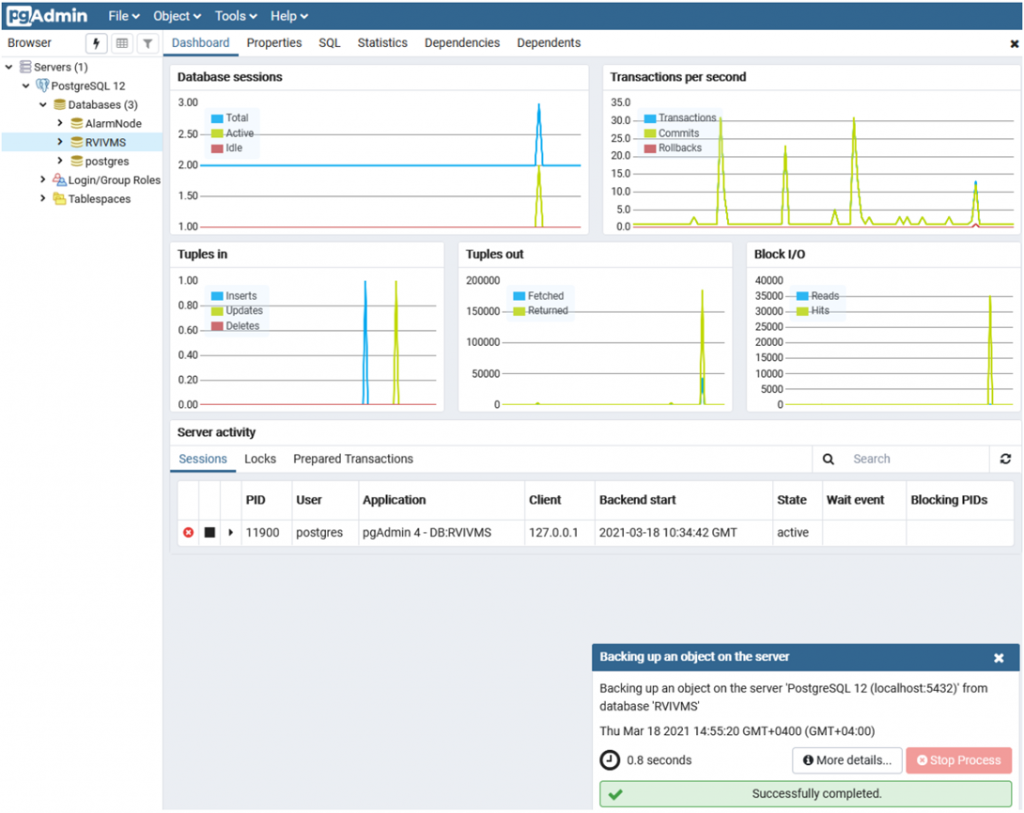Close the backup notification popup
The height and width of the screenshot is (813, 1024).
click(998, 658)
